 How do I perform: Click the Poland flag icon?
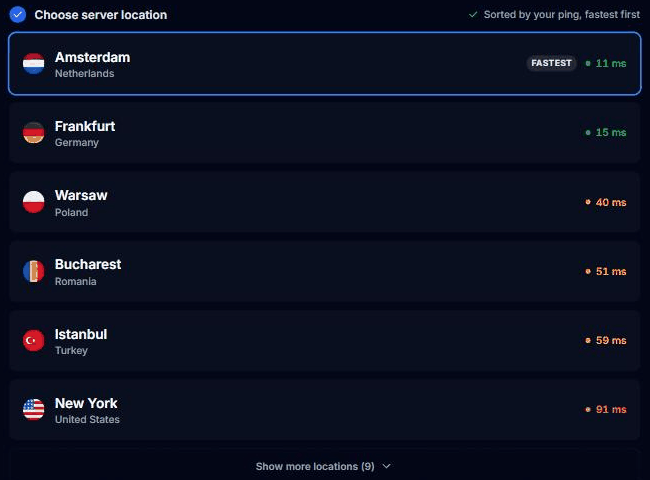point(34,202)
